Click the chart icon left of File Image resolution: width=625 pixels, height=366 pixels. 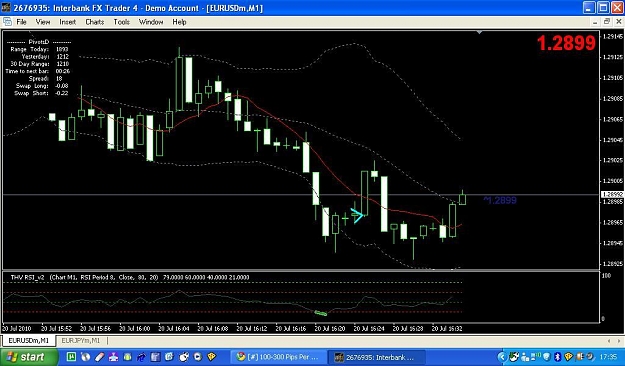point(7,22)
